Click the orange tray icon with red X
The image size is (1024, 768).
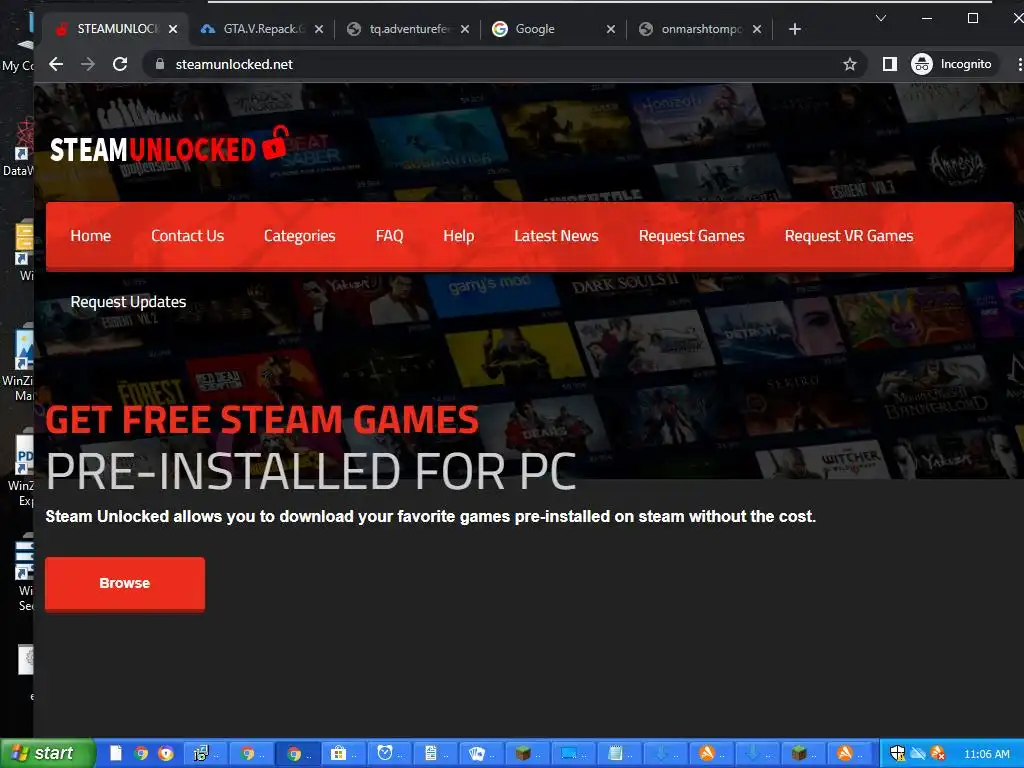point(938,754)
